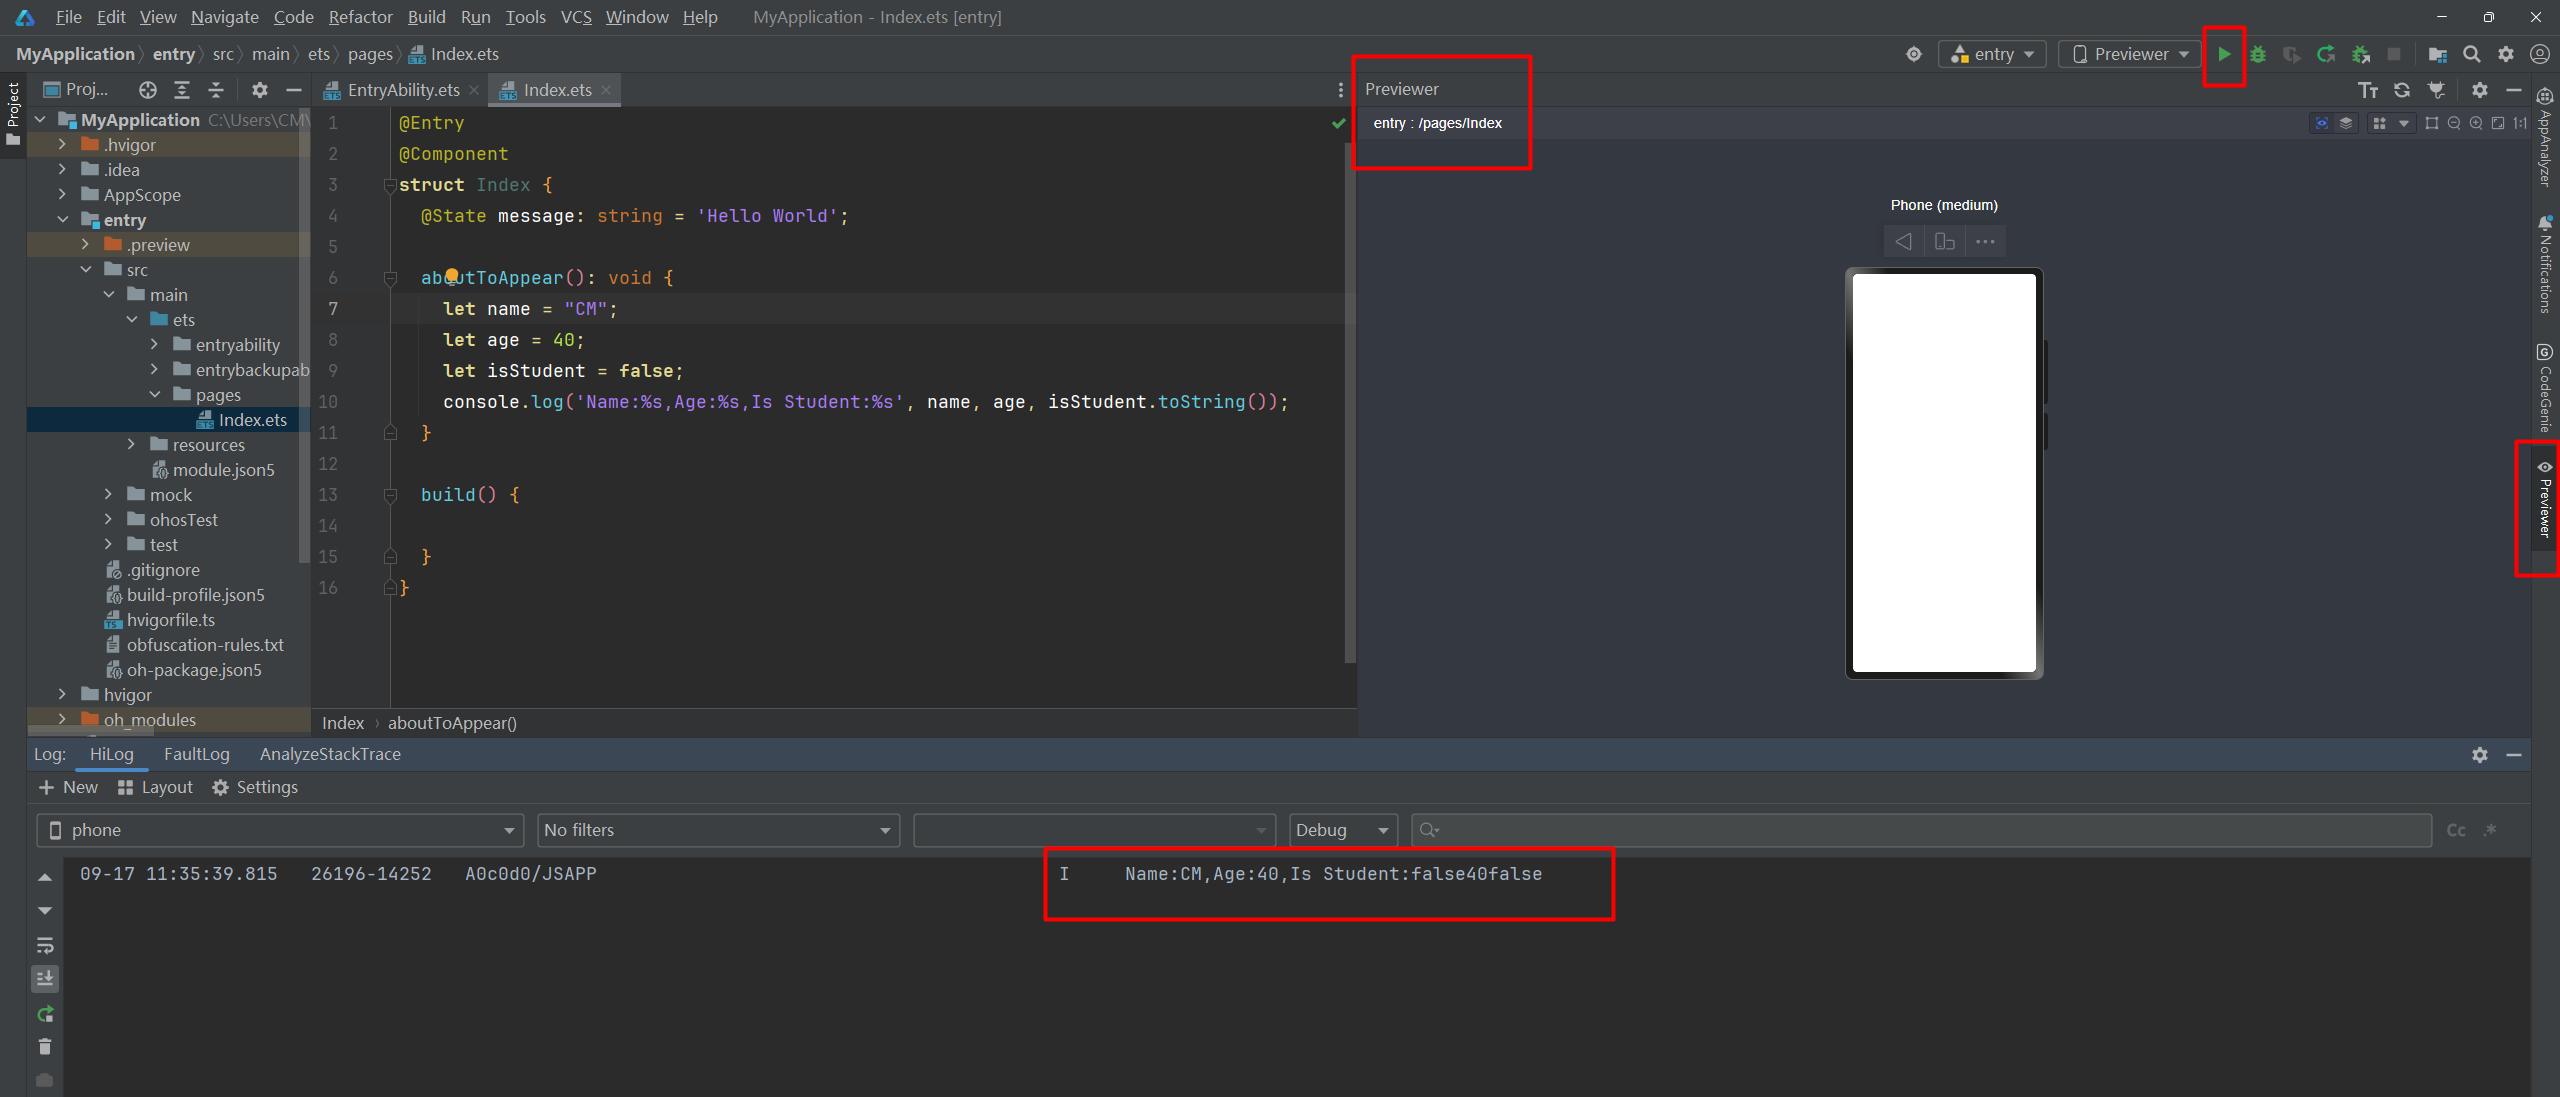The width and height of the screenshot is (2560, 1097).
Task: Rotate the previewed phone device icon
Action: [1945, 242]
